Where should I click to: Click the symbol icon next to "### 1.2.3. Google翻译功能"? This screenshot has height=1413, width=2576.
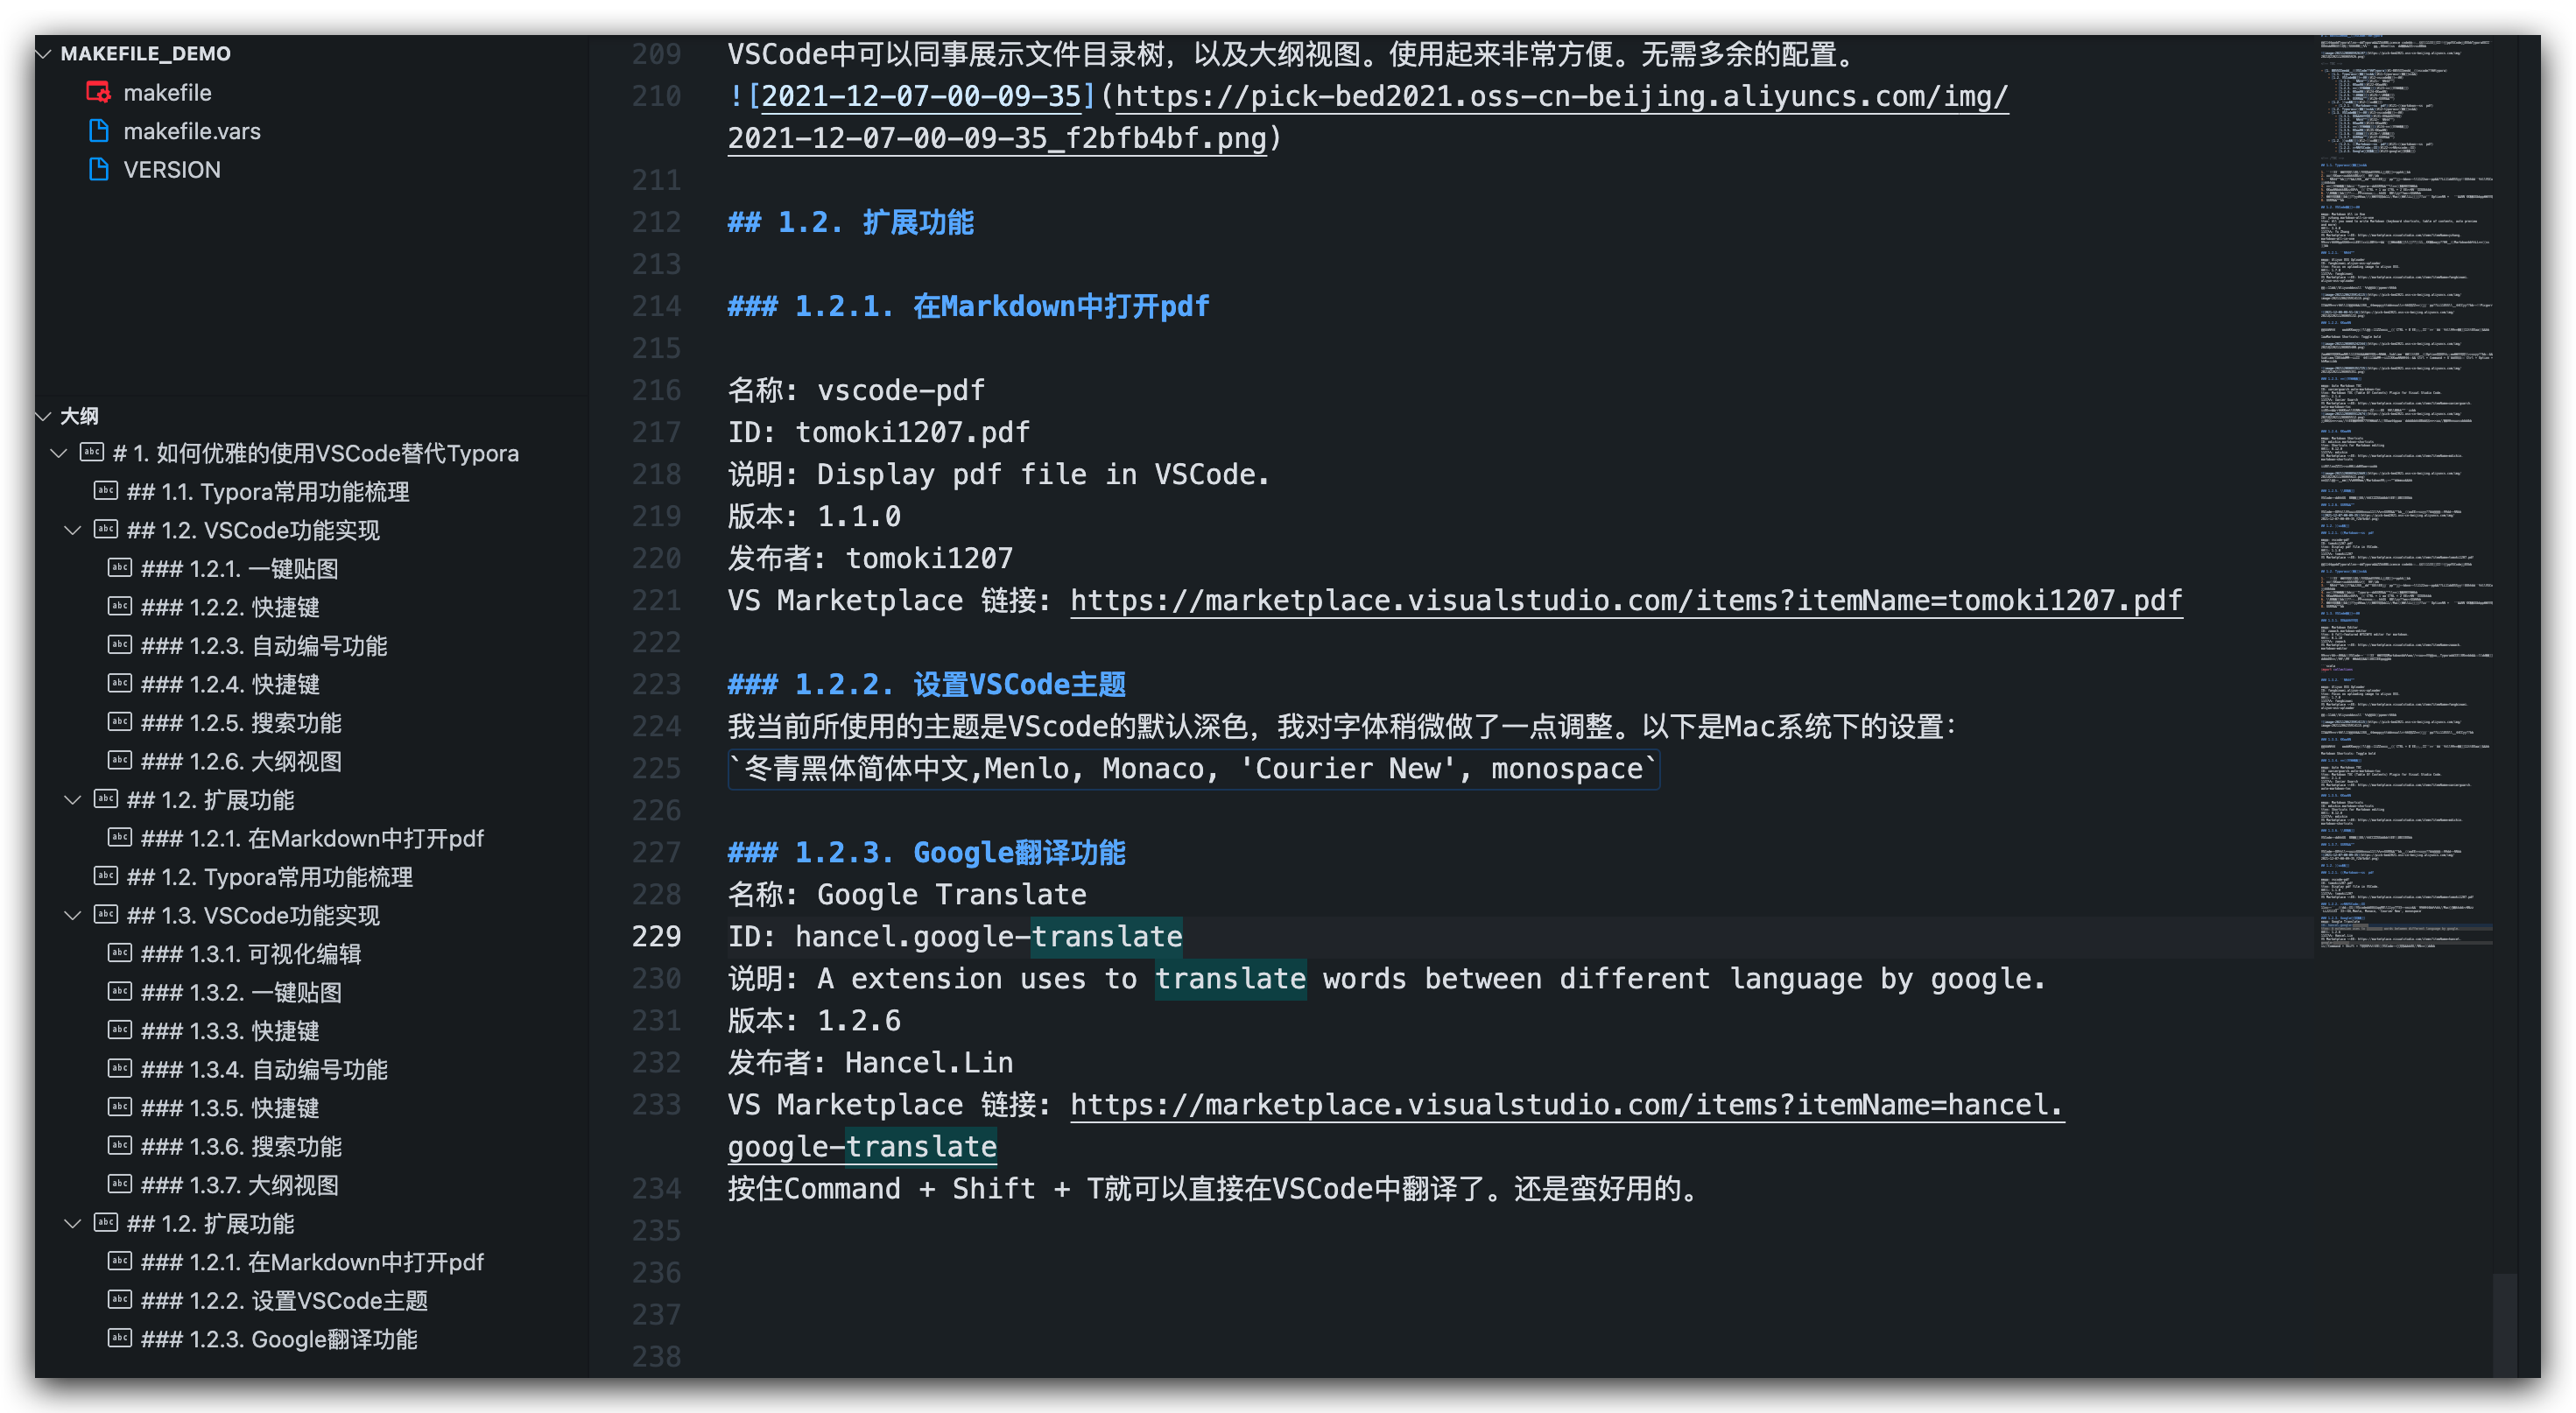[x=120, y=1339]
